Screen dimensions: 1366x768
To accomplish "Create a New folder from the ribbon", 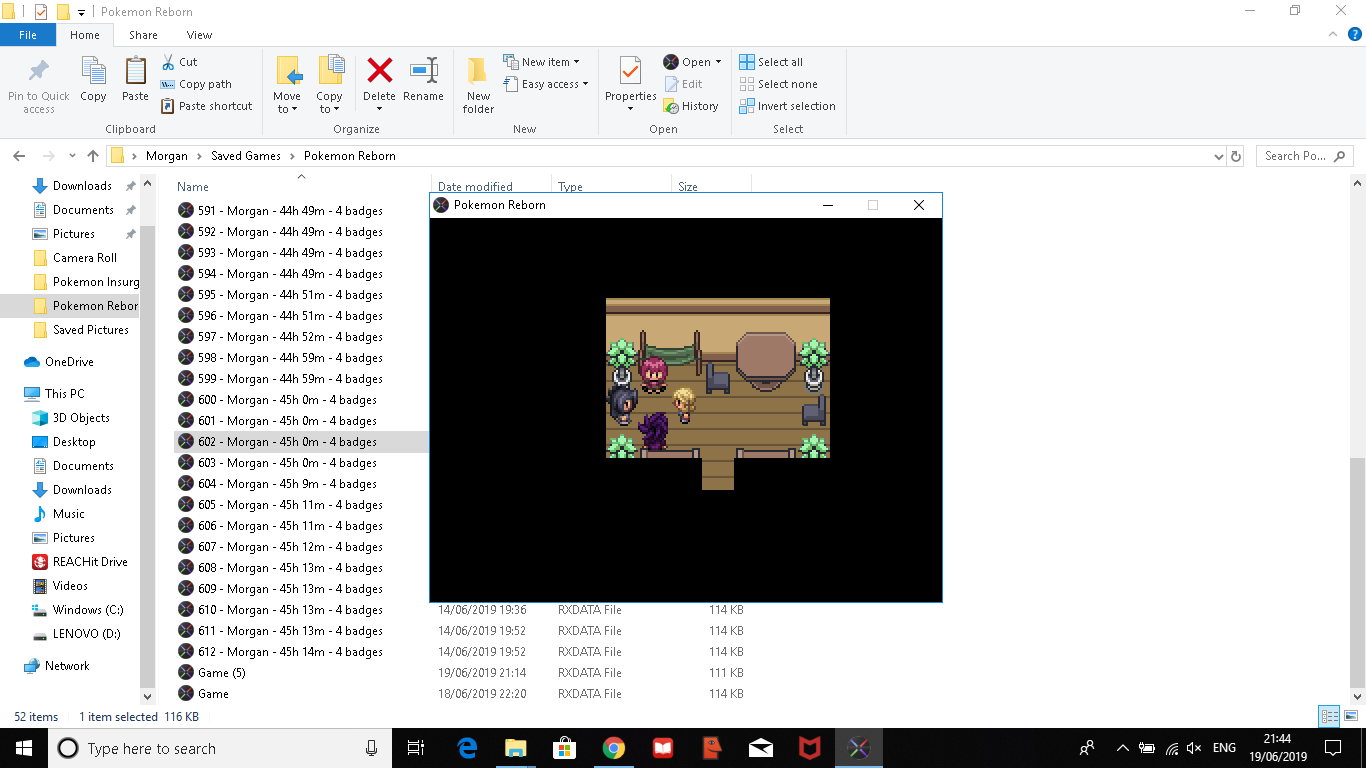I will click(x=478, y=84).
